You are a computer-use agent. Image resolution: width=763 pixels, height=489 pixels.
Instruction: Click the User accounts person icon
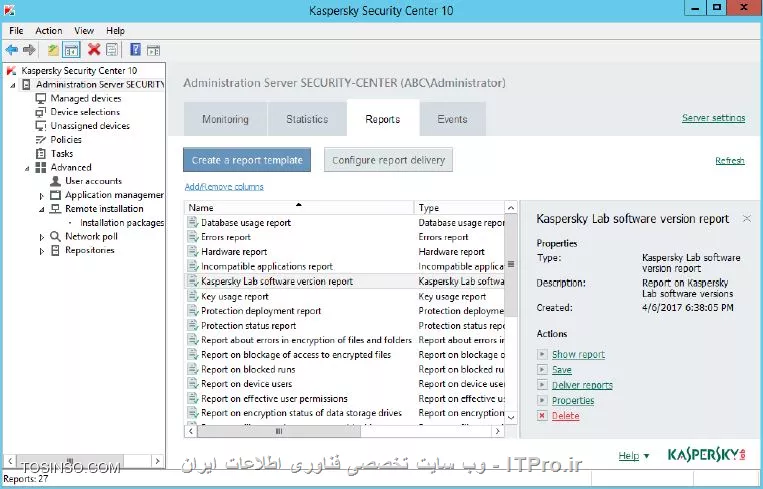[x=55, y=181]
